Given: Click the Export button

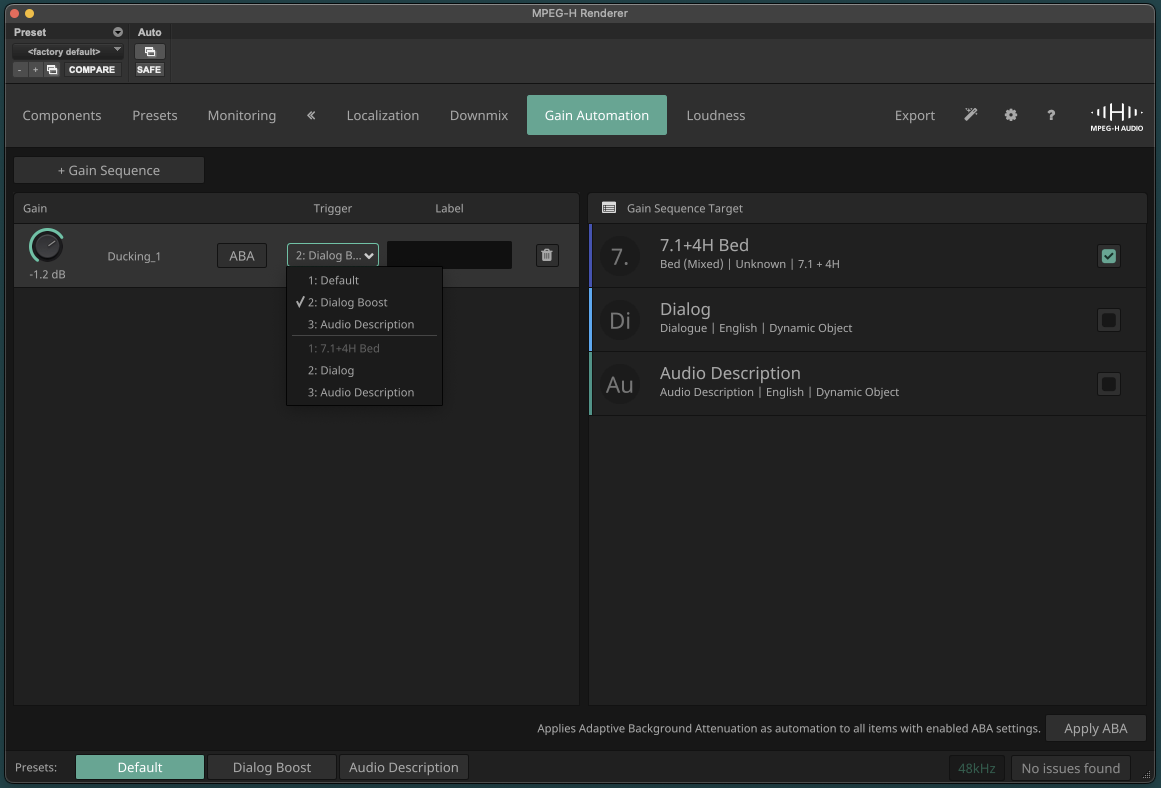Looking at the screenshot, I should tap(914, 115).
